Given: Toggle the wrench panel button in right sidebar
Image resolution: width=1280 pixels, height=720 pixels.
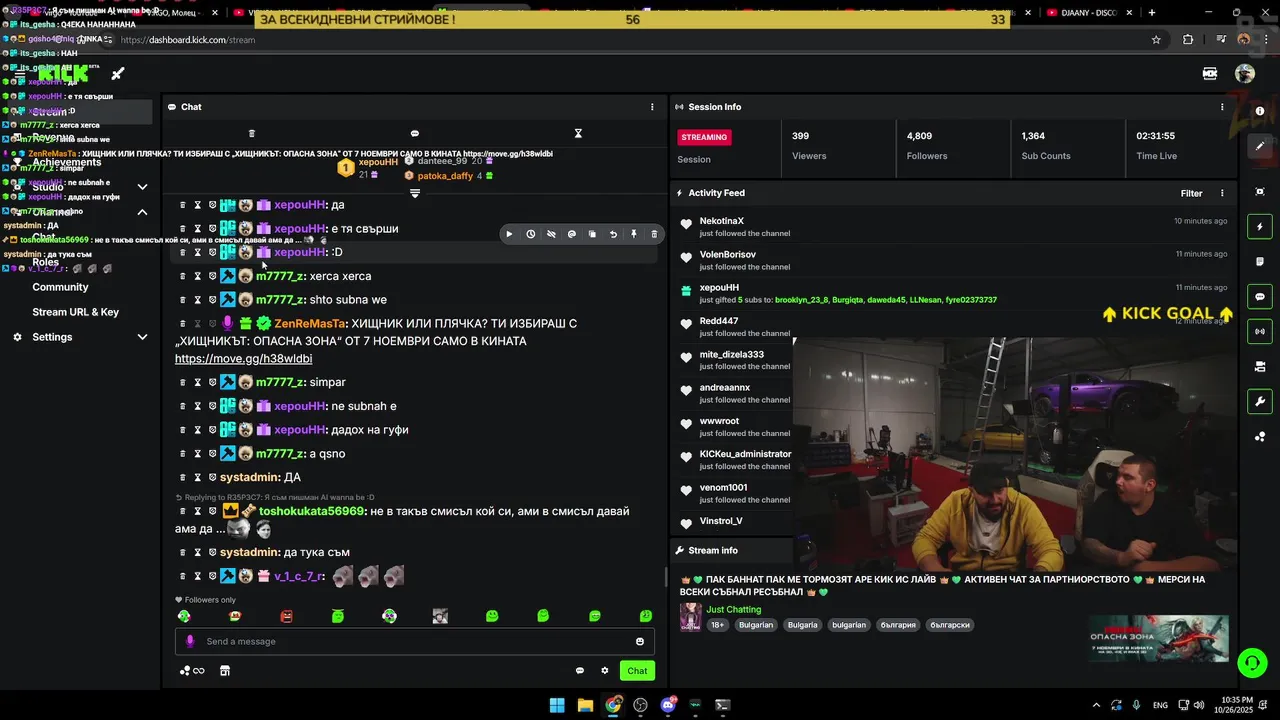Looking at the screenshot, I should point(1260,402).
